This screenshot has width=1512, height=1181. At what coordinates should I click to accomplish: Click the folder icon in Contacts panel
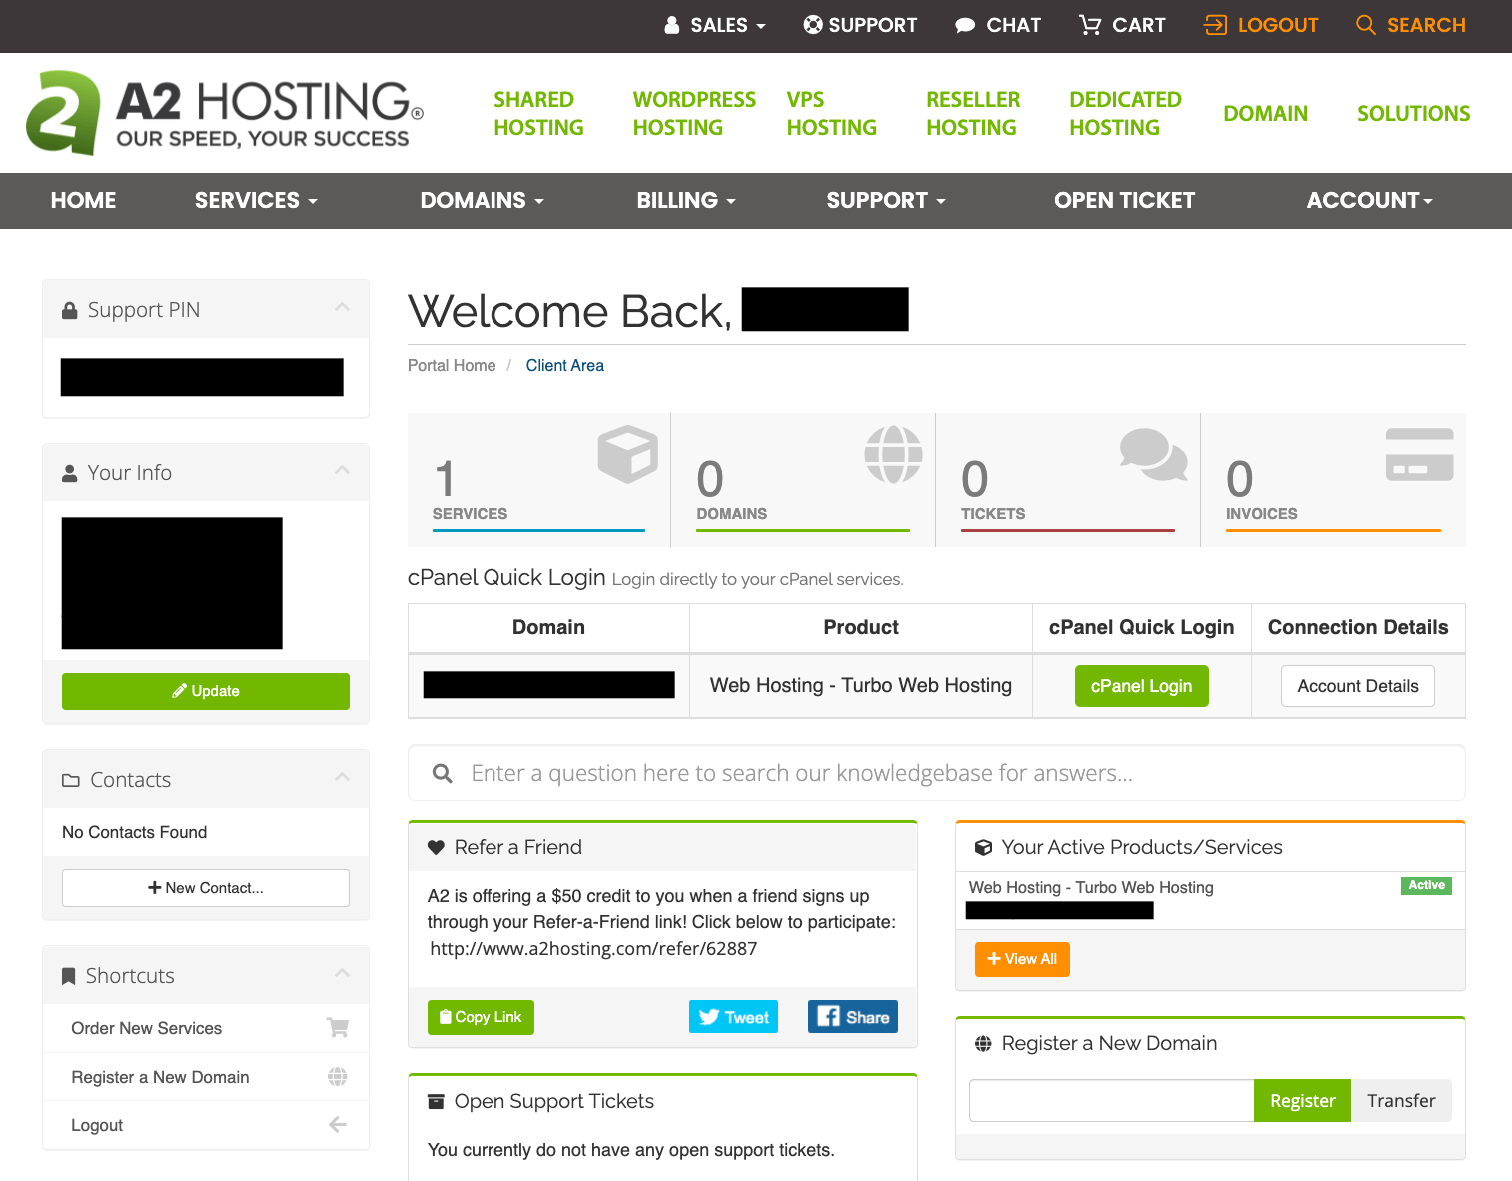[71, 780]
